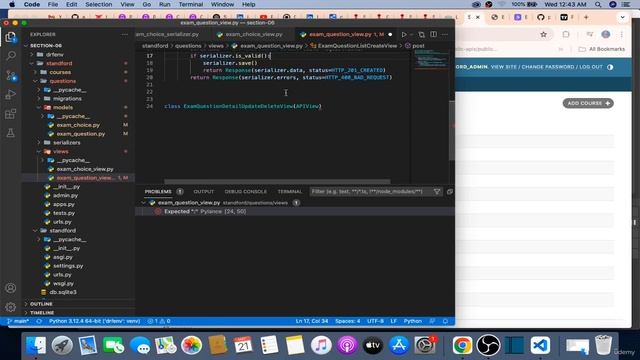Viewport: 640px width, 360px height.
Task: Open the Manage gear icon
Action: click(x=11, y=307)
